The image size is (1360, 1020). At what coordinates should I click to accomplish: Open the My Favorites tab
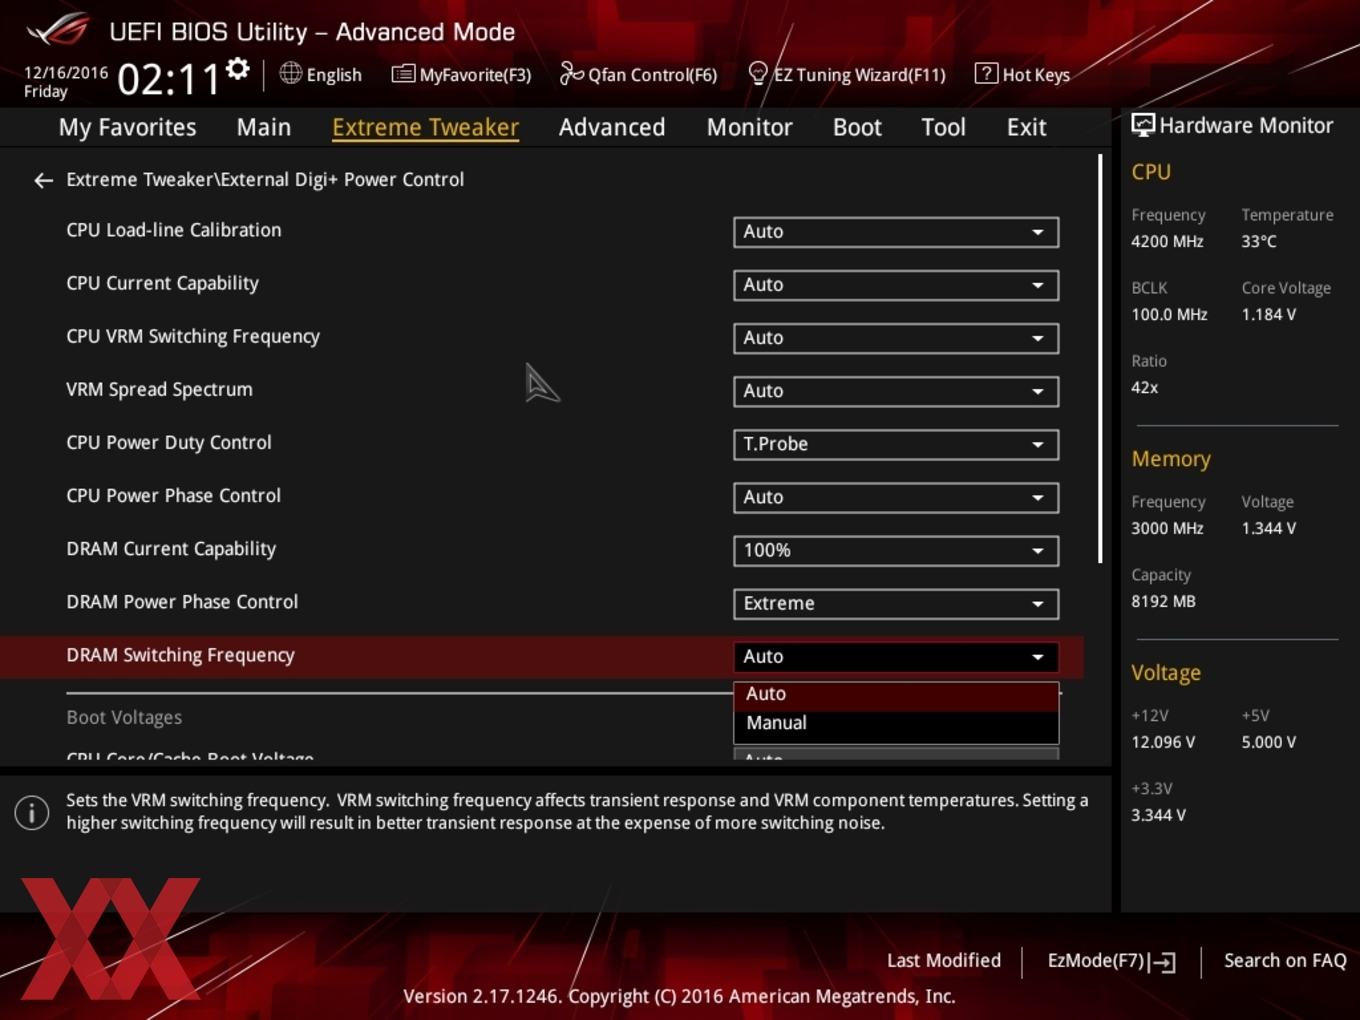(x=127, y=127)
